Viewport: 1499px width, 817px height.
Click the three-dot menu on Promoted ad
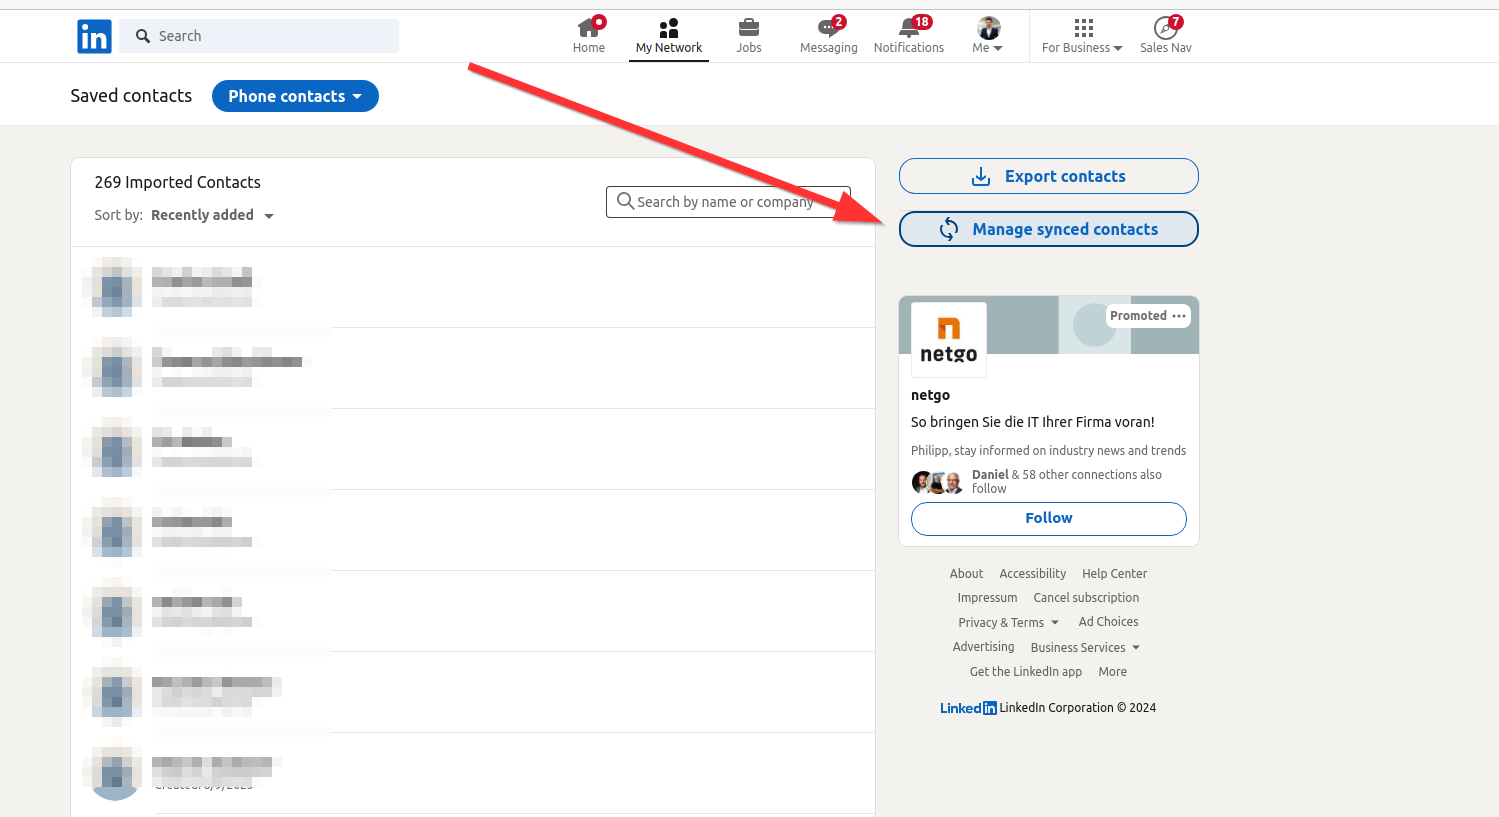click(1179, 316)
